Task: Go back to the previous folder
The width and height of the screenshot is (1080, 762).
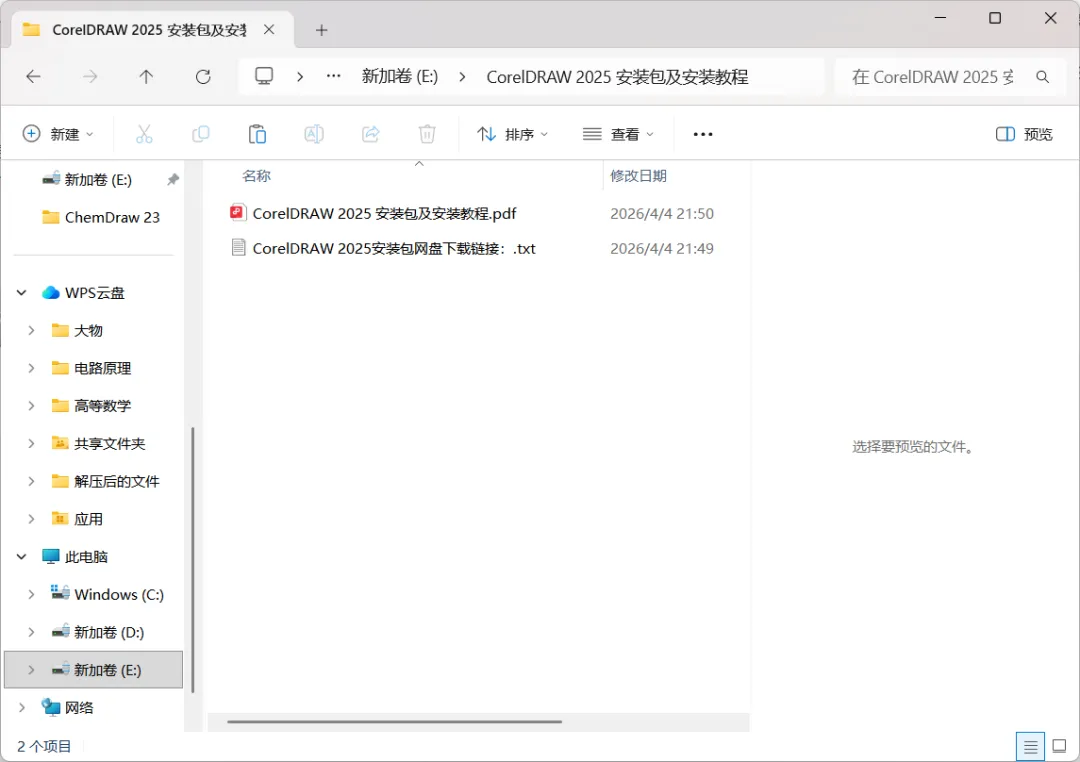Action: [33, 76]
